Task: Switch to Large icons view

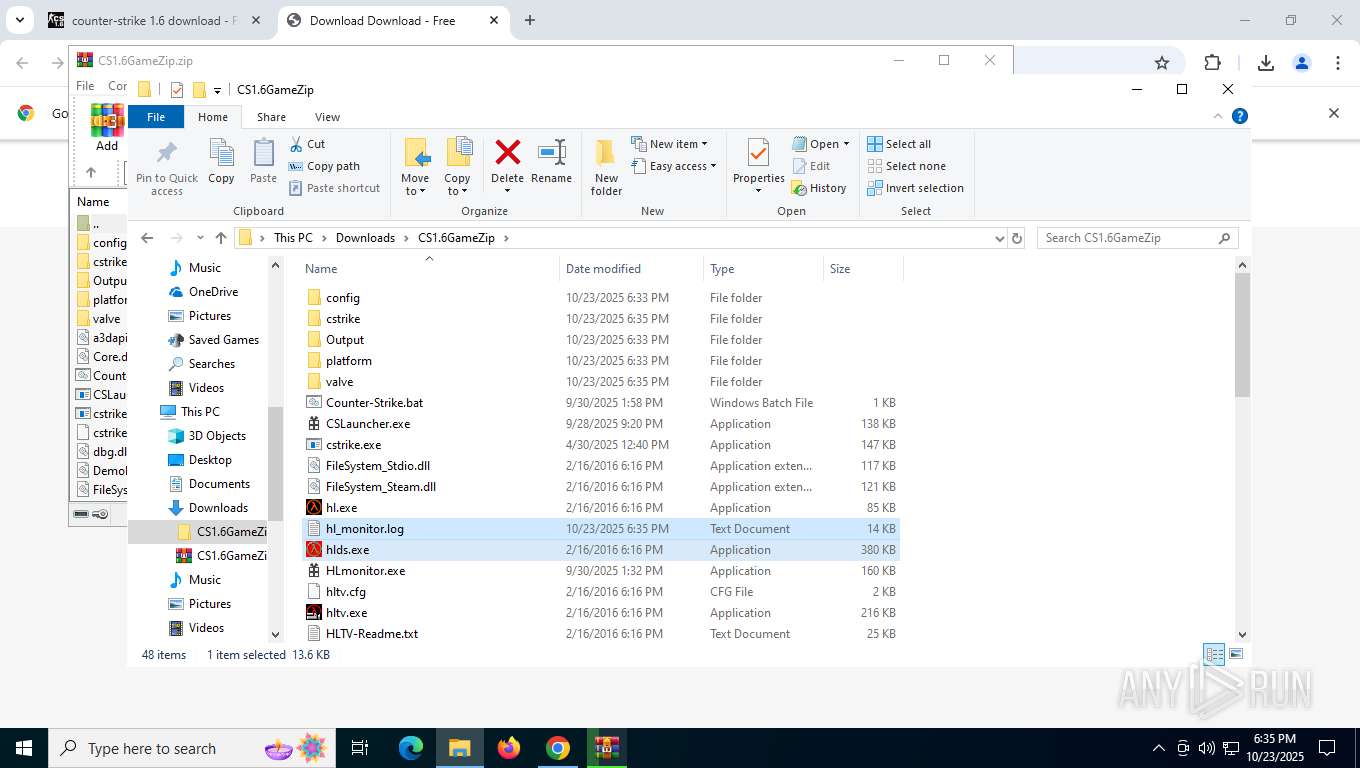Action: coord(1236,655)
